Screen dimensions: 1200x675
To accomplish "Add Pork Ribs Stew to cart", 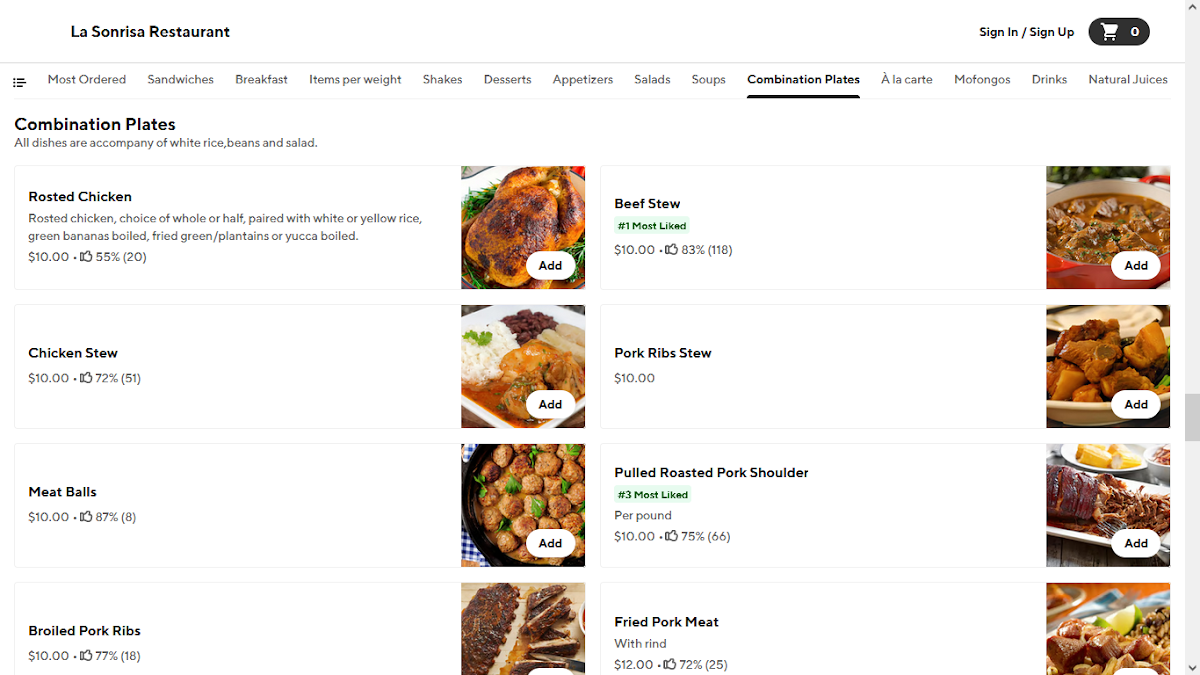I will click(x=1136, y=405).
